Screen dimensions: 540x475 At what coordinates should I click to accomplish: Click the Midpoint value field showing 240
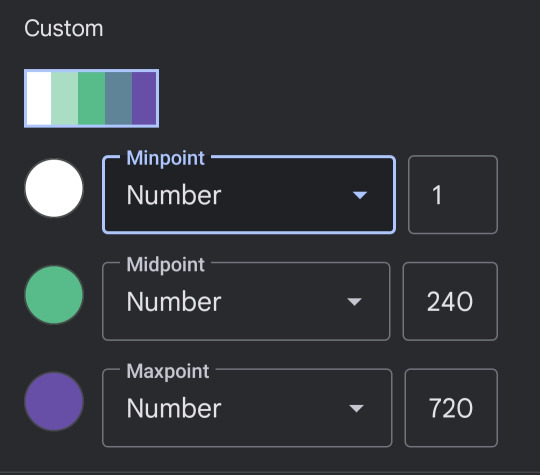coord(450,301)
